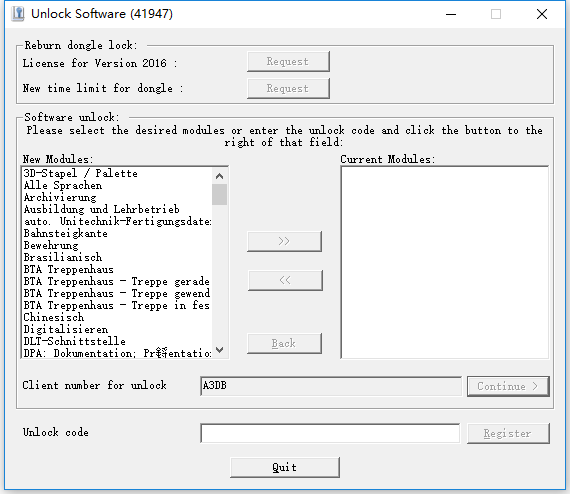
Task: Click the Client number for unlock field
Action: (331, 386)
